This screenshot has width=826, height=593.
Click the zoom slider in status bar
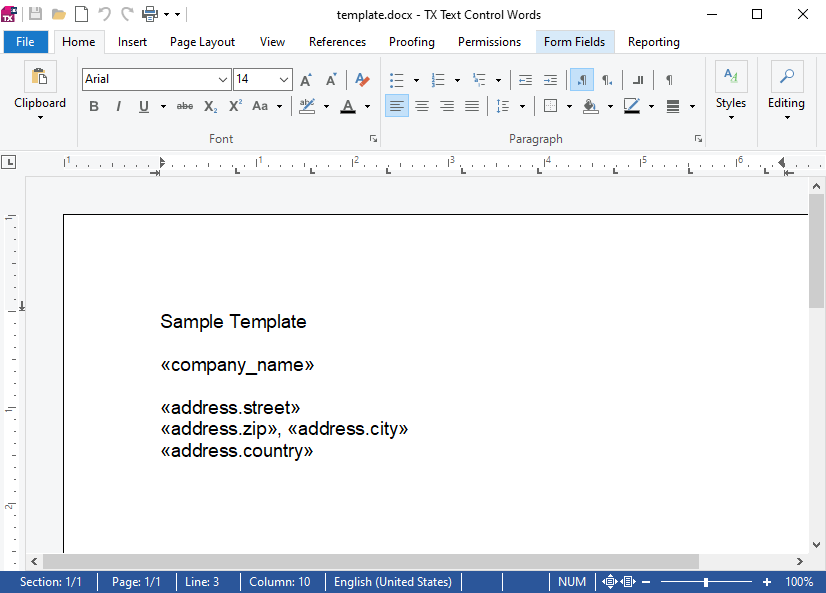click(x=706, y=582)
